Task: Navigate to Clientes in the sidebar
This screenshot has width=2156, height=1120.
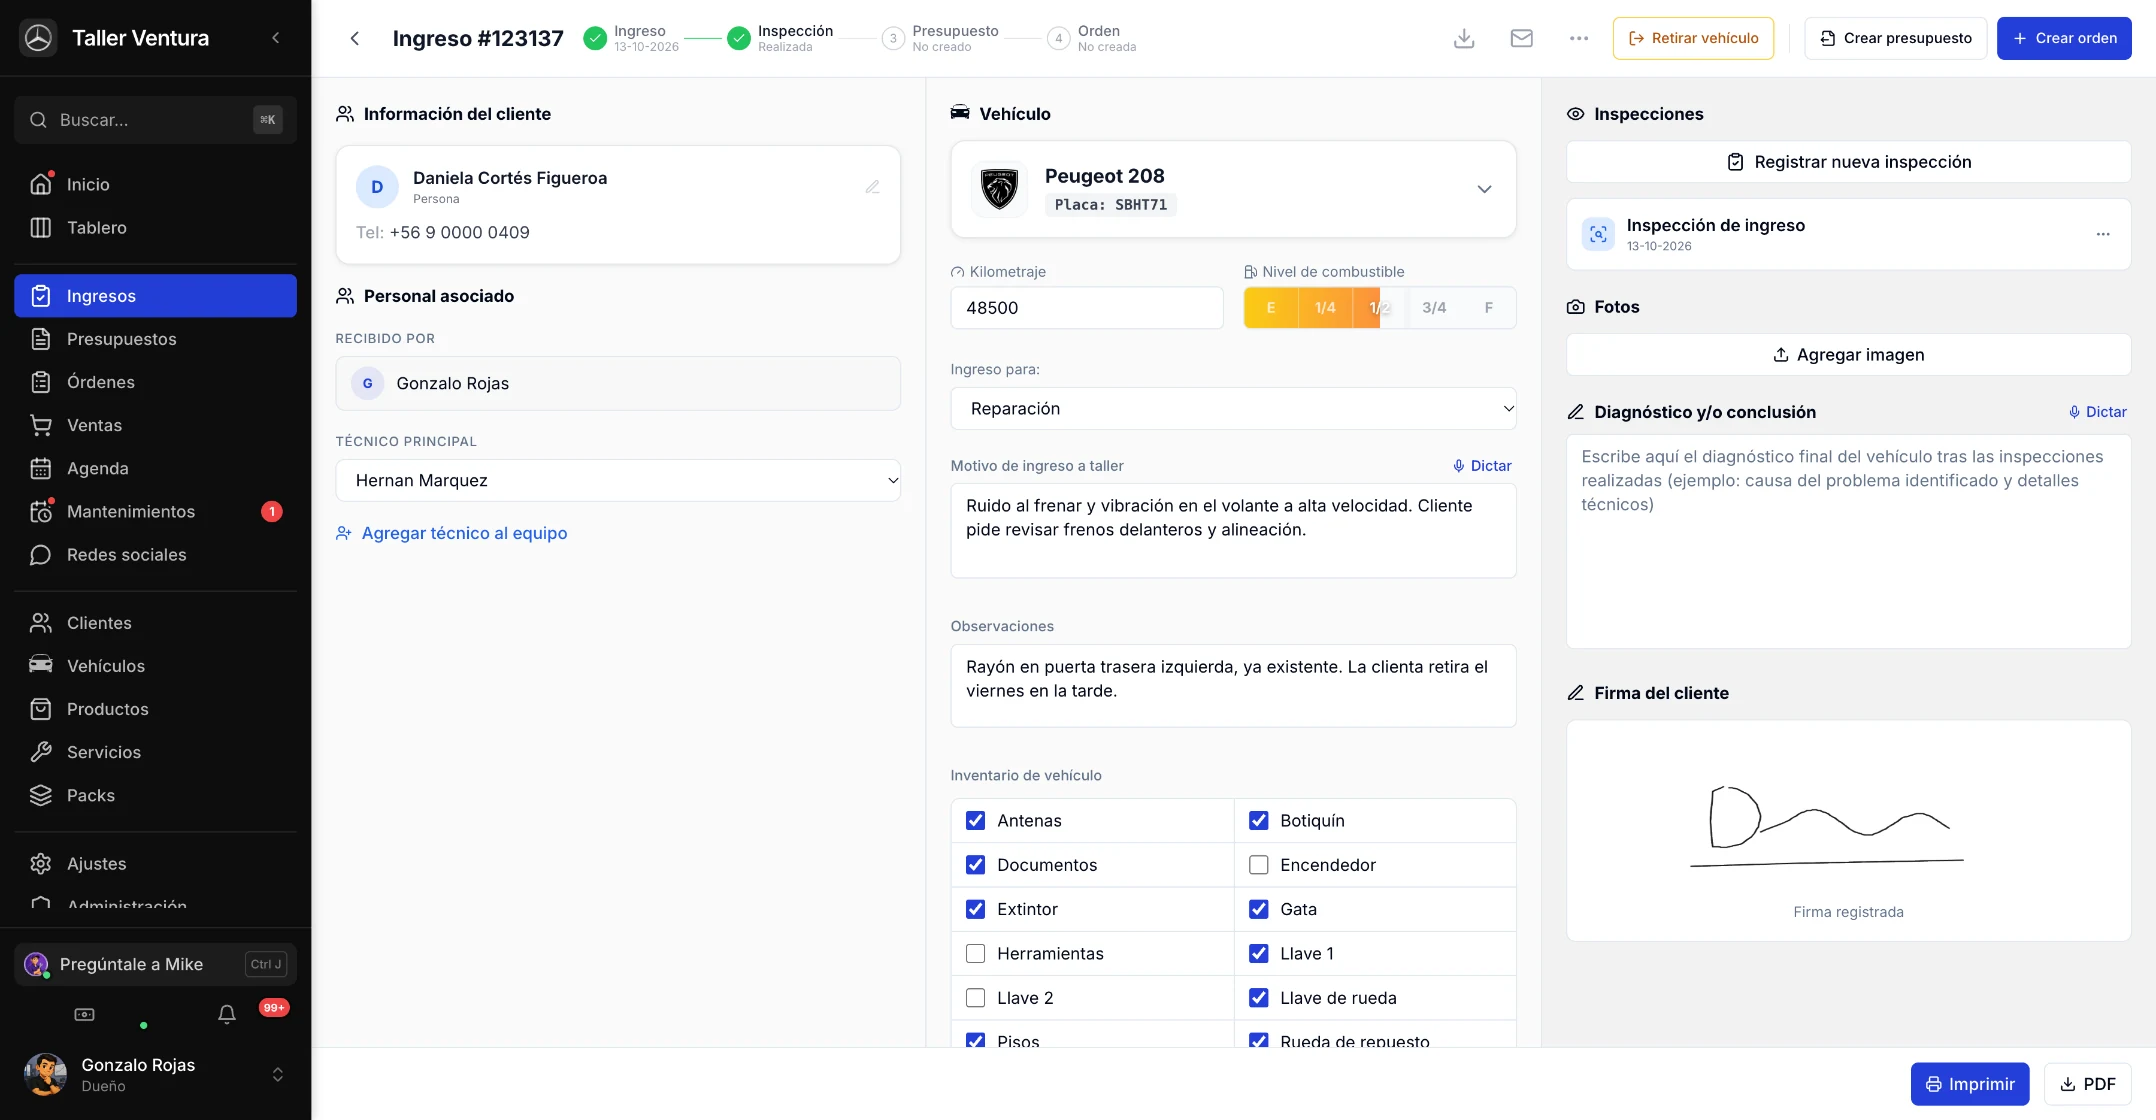Action: [x=155, y=623]
